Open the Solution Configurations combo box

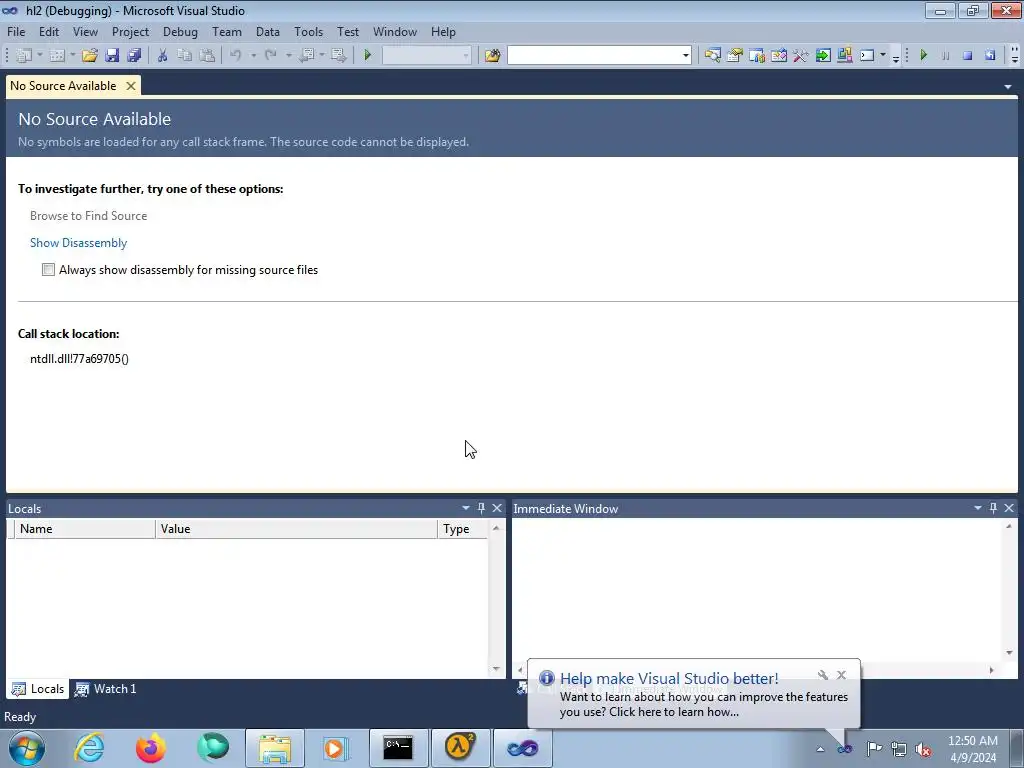click(x=426, y=56)
